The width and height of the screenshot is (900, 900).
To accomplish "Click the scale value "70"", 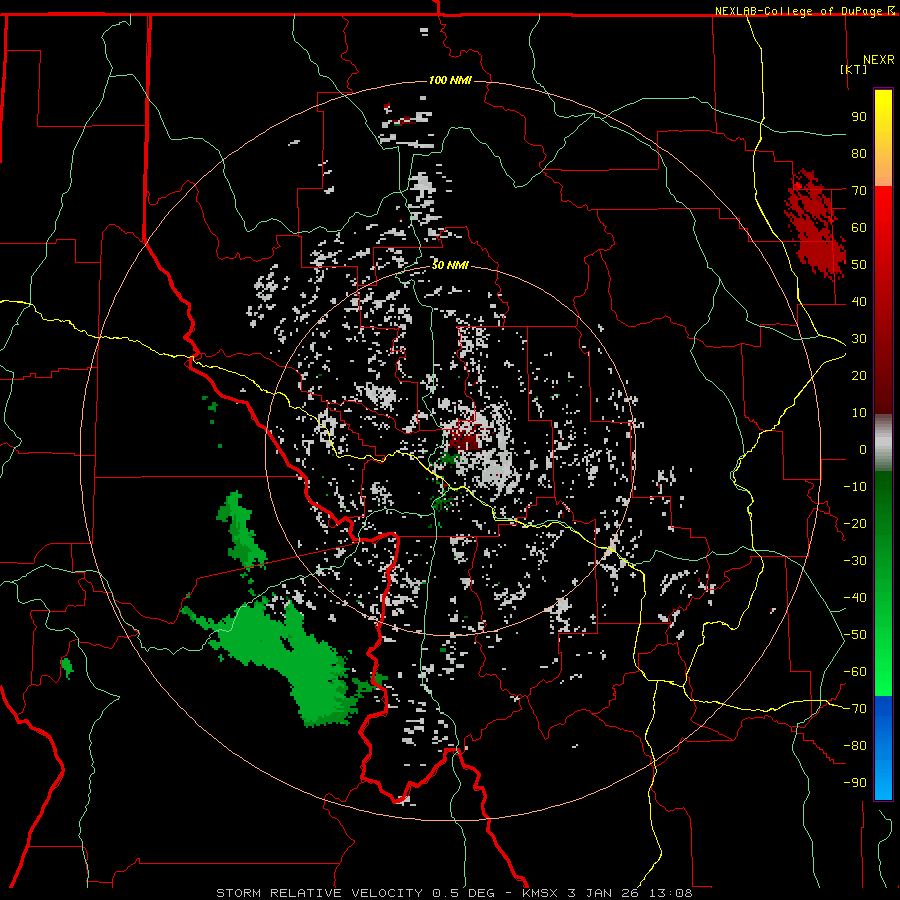I will coord(859,191).
